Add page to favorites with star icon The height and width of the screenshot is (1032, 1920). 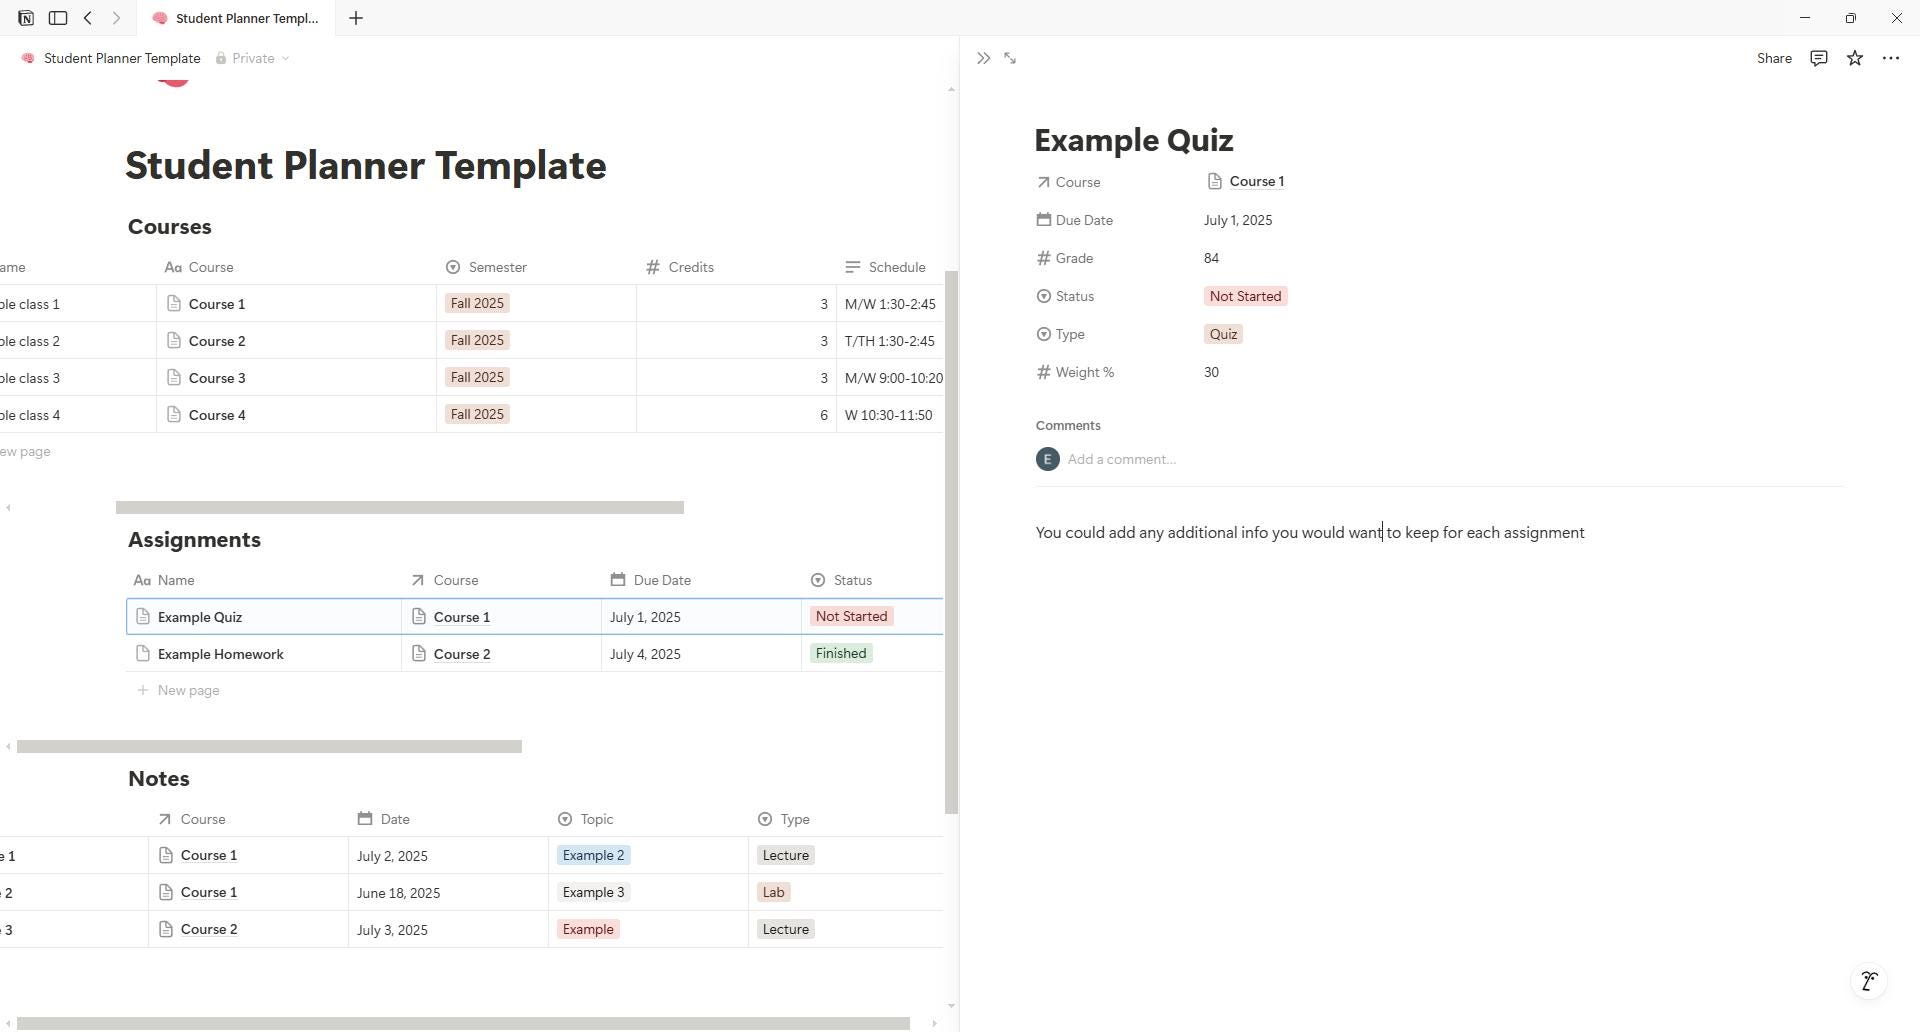(x=1855, y=58)
